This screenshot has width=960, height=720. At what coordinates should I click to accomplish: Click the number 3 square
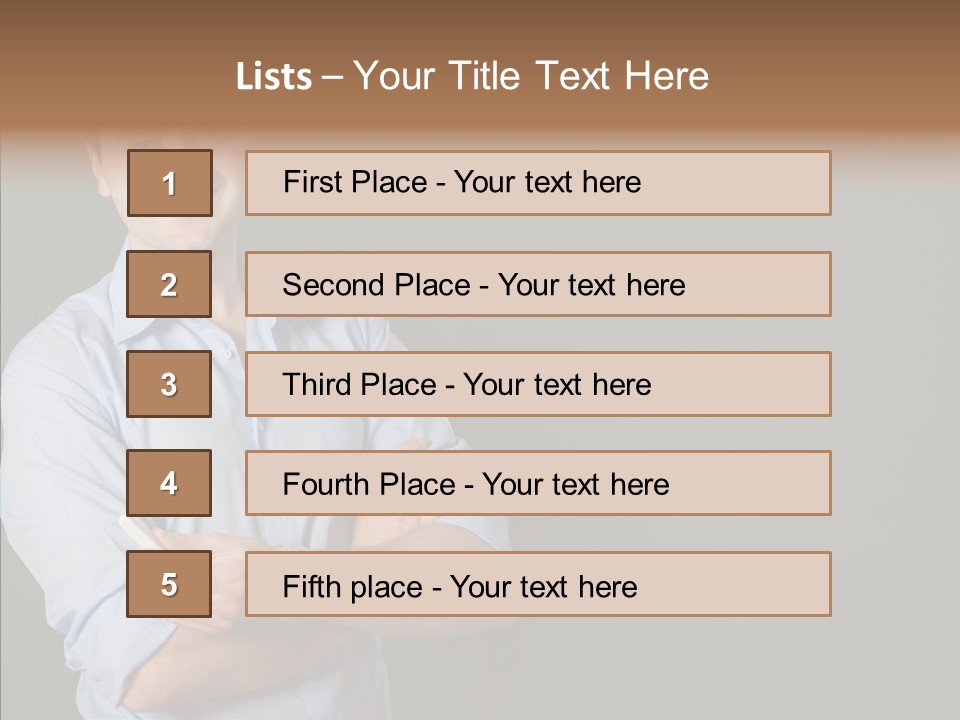point(169,384)
